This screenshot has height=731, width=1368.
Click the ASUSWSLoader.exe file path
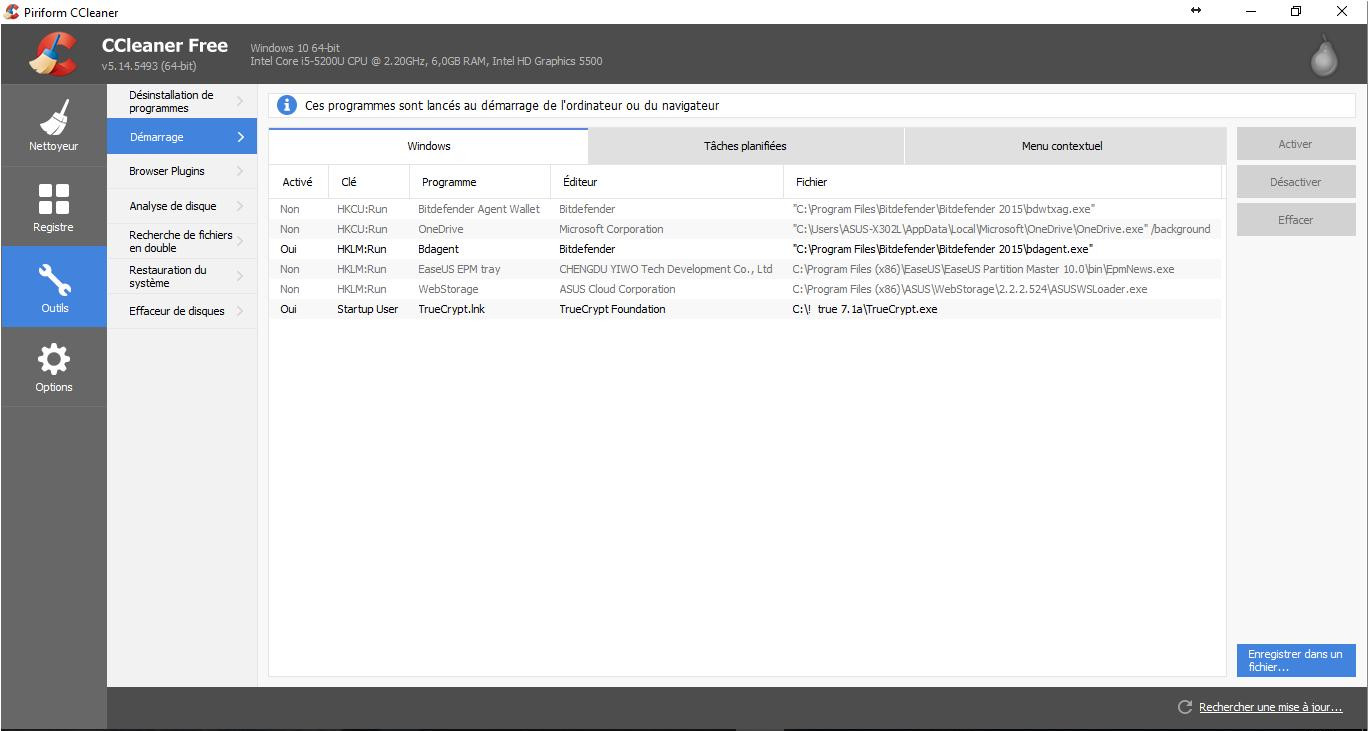(970, 289)
